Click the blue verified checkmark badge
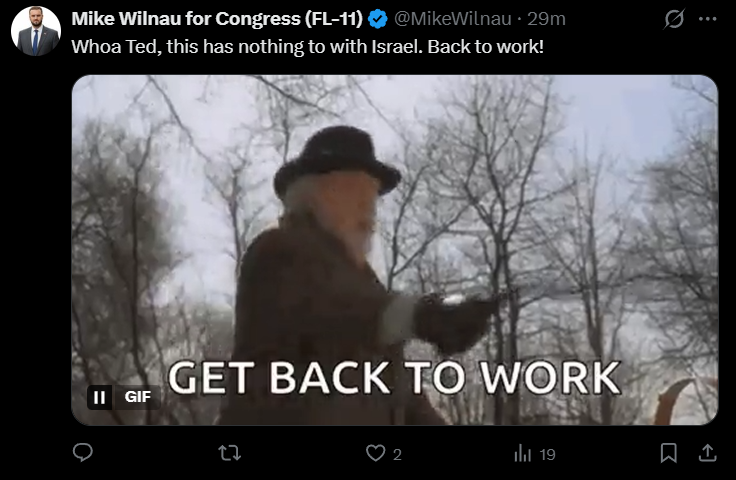 pyautogui.click(x=377, y=19)
